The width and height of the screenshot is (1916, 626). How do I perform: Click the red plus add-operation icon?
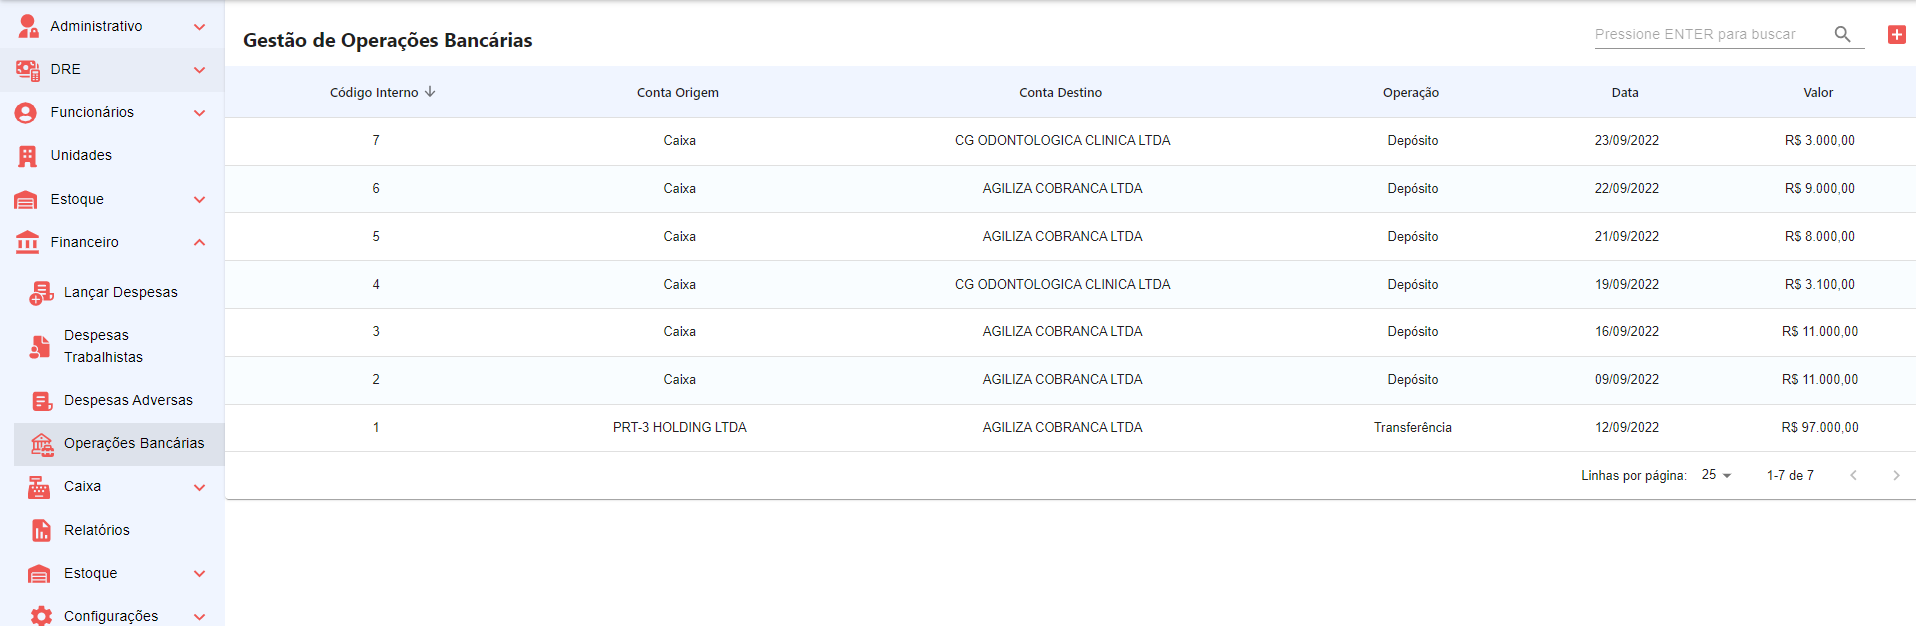coord(1896,35)
